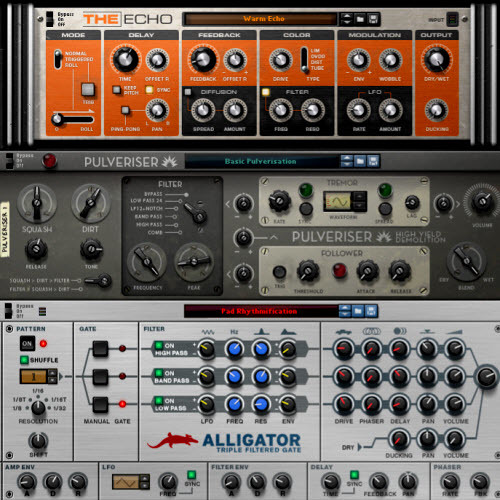The height and width of the screenshot is (500, 500).
Task: Toggle the Alligator Shuffle button
Action: [x=24, y=360]
